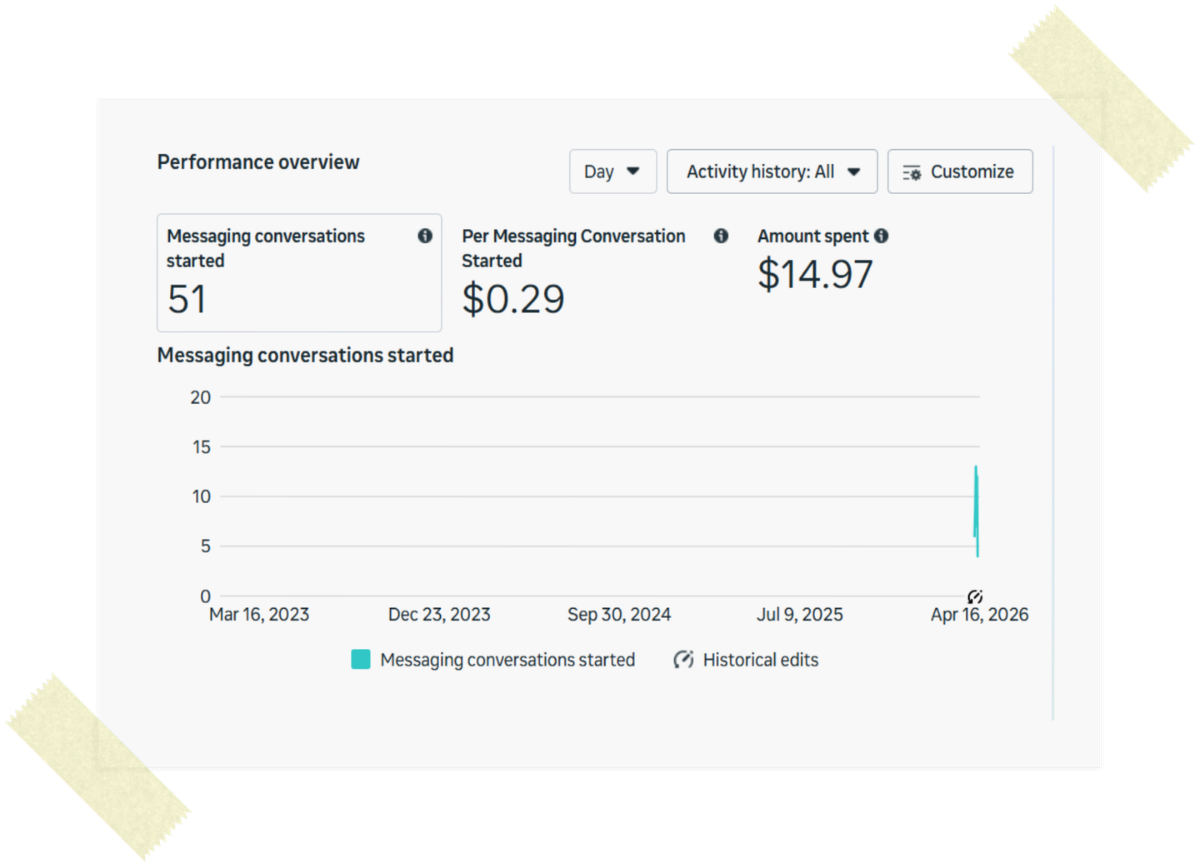1200x868 pixels.
Task: Click the Amount spent label
Action: point(813,236)
